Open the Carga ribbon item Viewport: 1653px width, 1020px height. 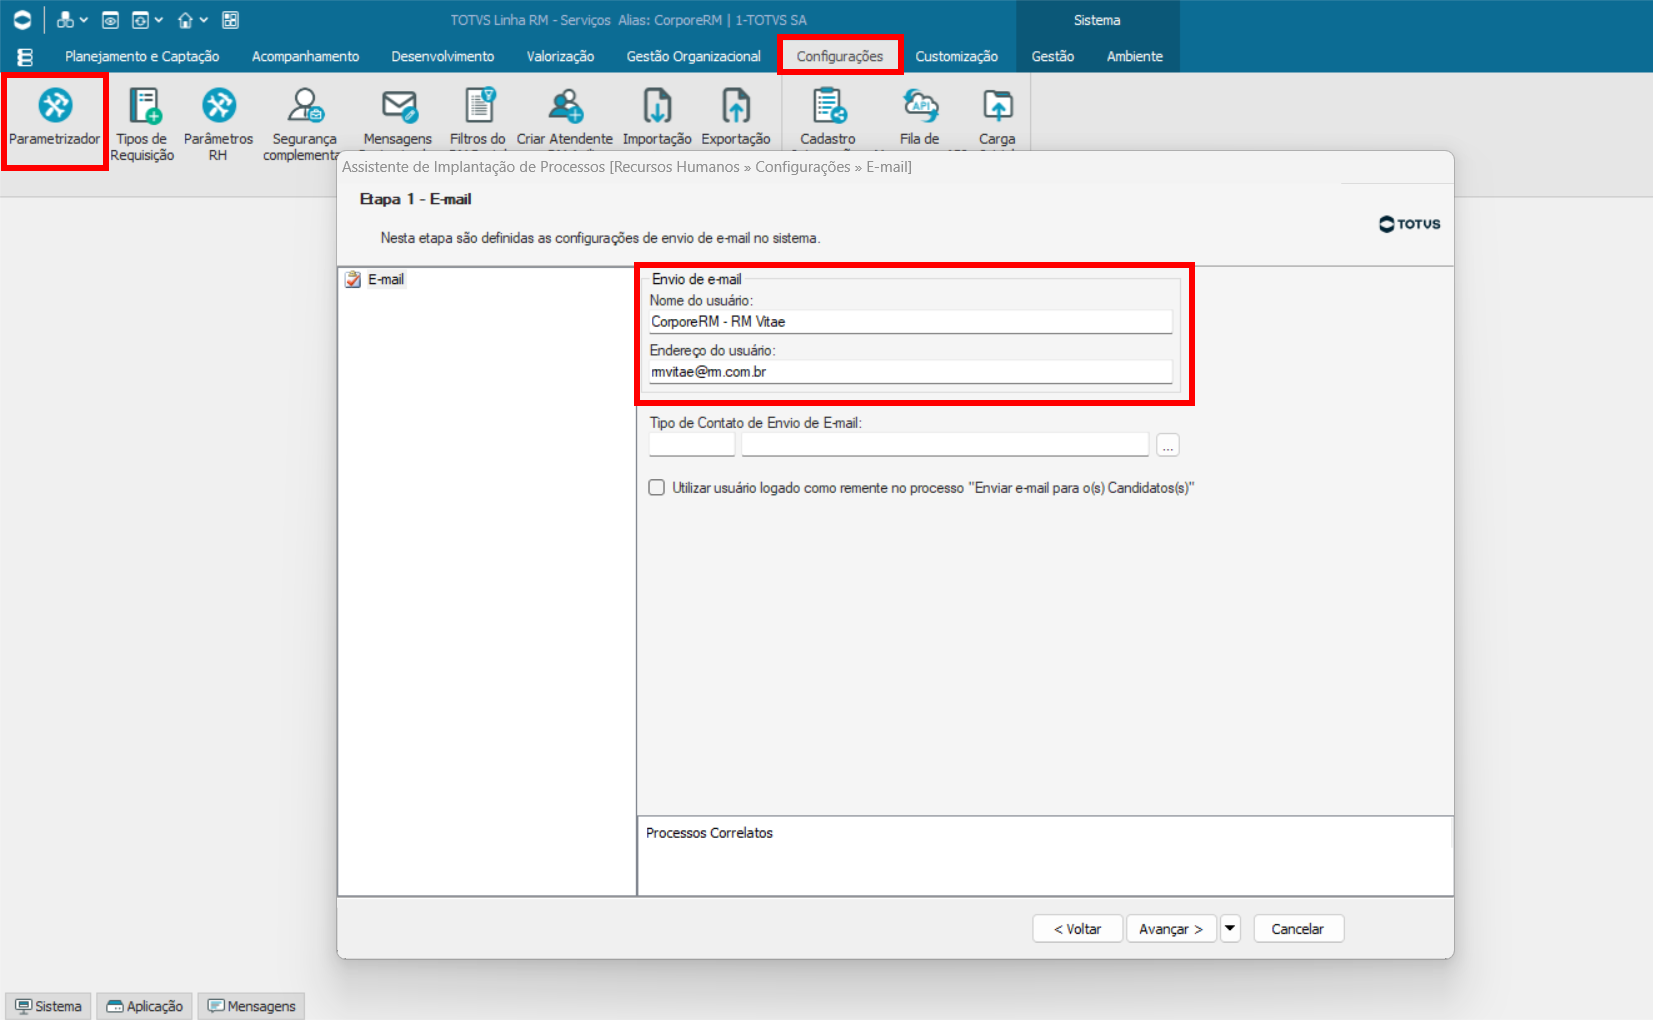pyautogui.click(x=997, y=117)
